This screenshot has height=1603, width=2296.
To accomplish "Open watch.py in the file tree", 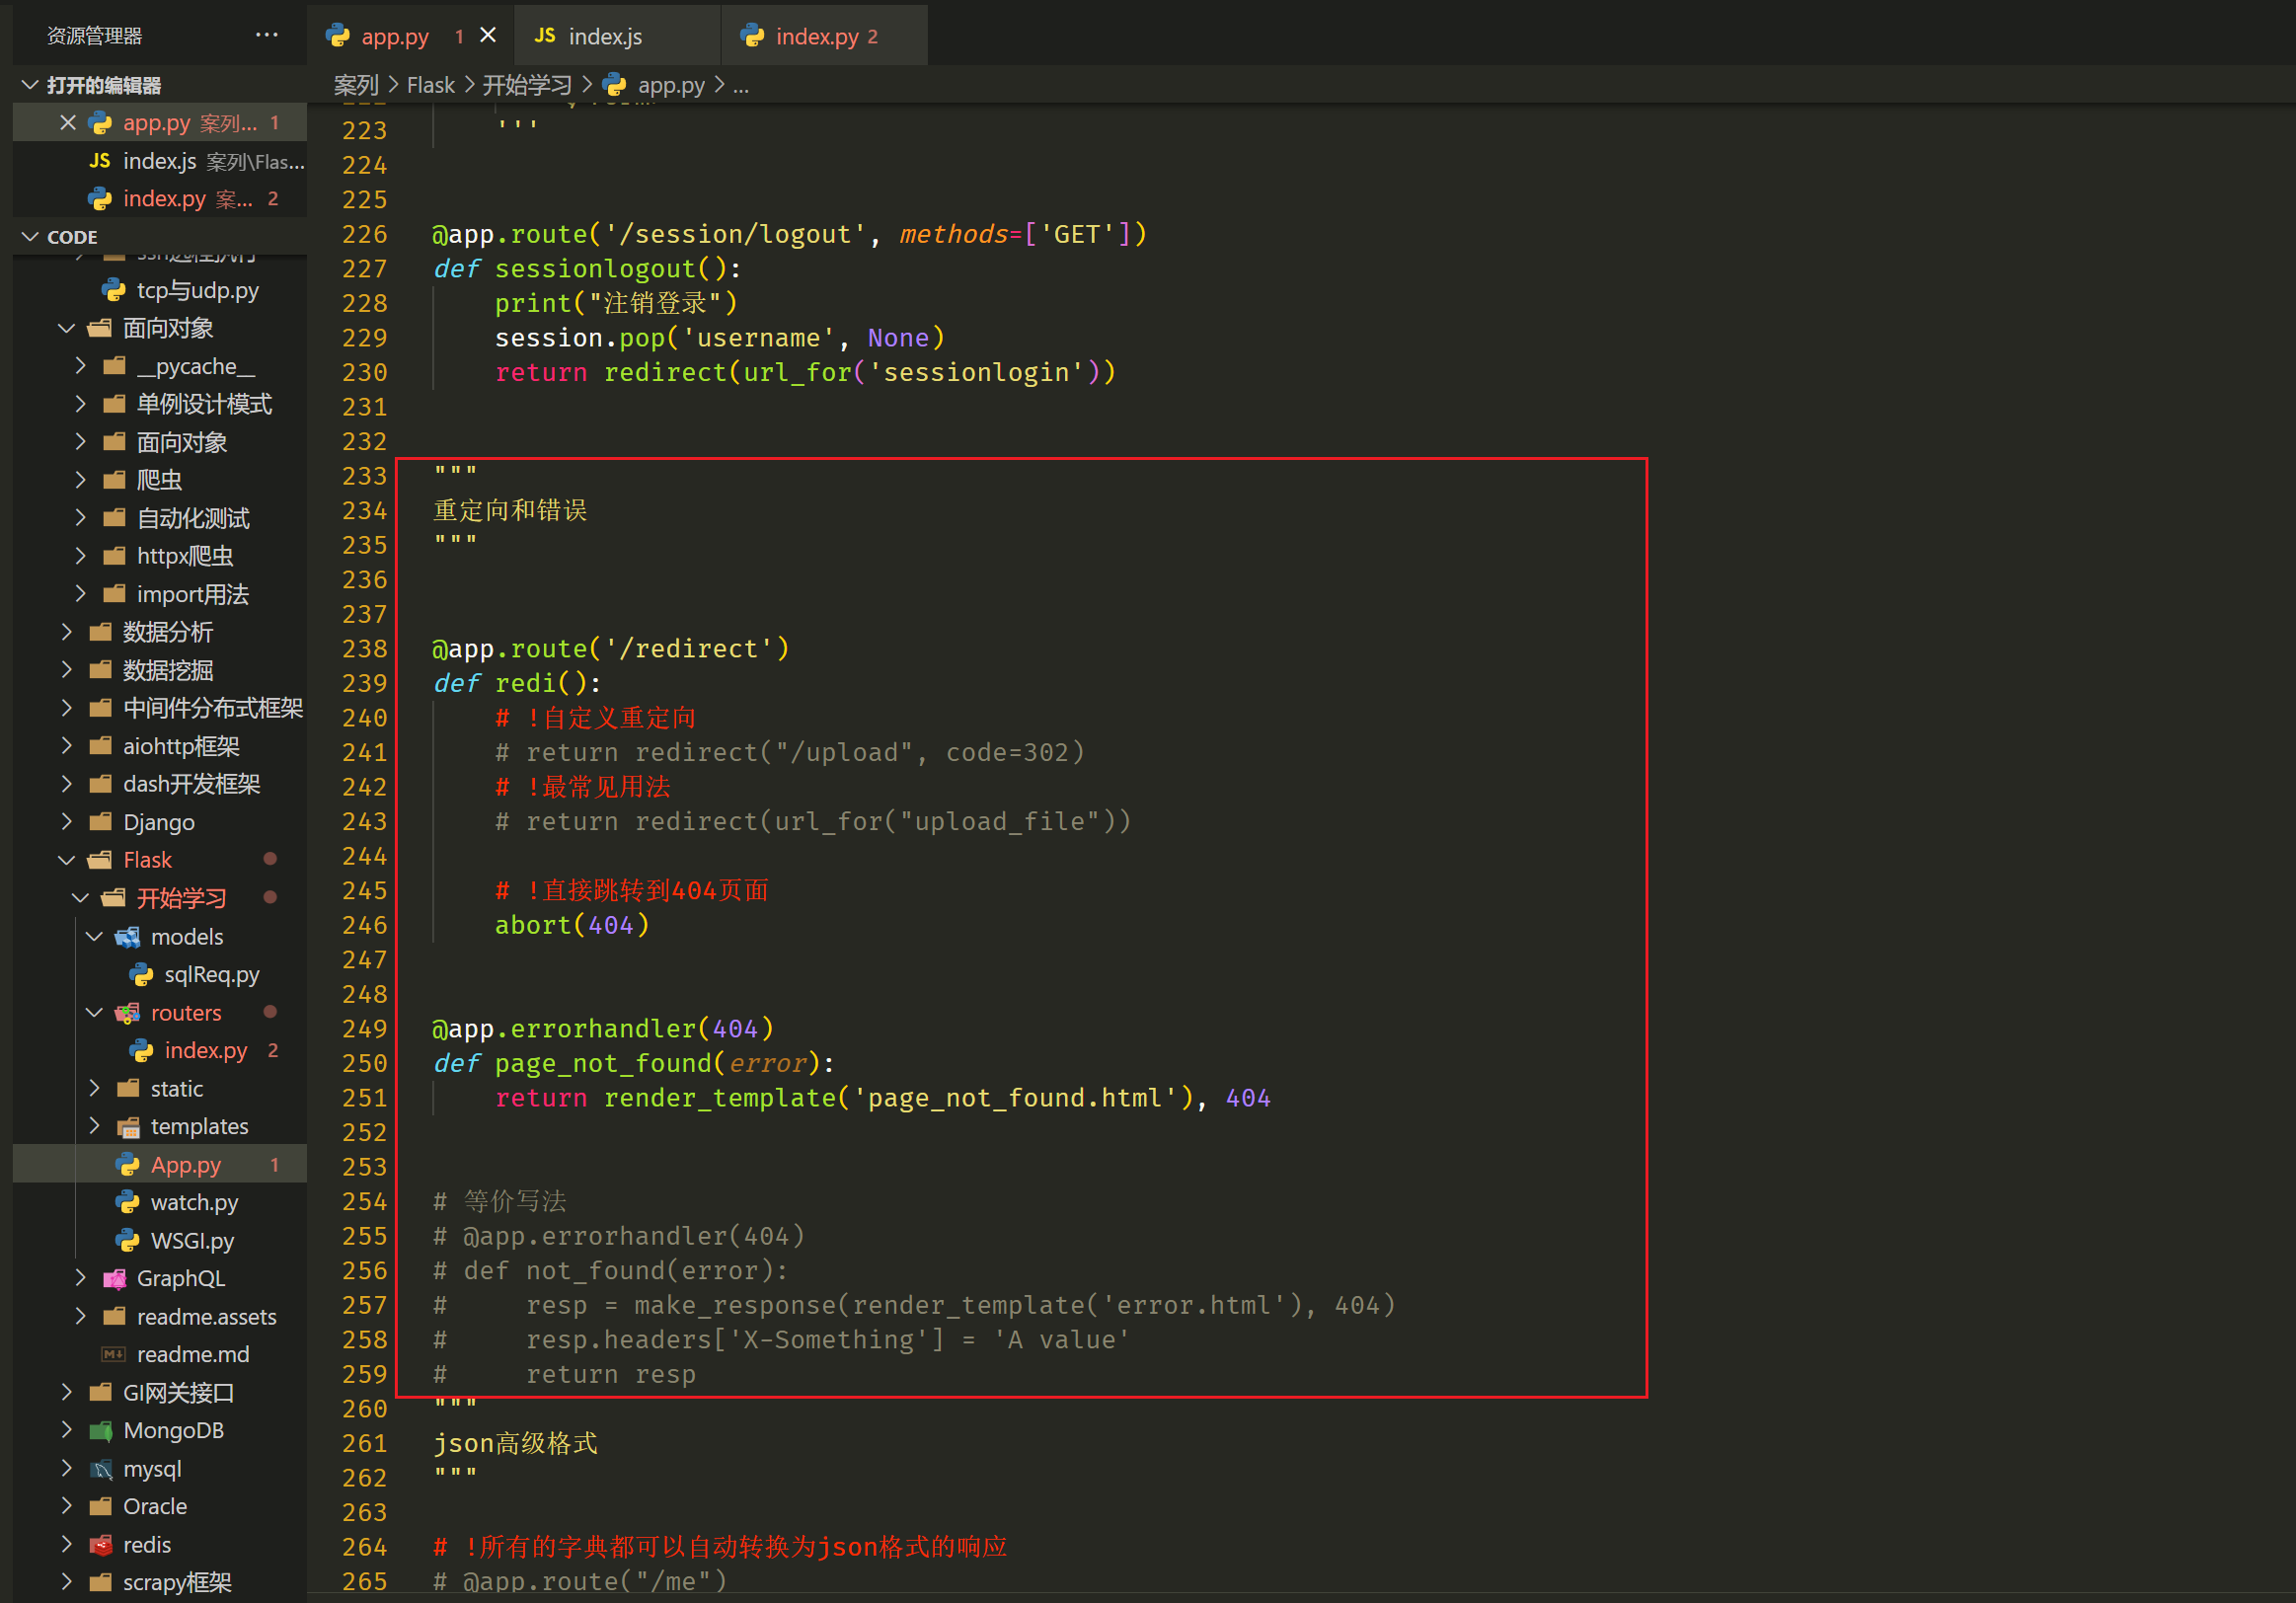I will coord(194,1202).
